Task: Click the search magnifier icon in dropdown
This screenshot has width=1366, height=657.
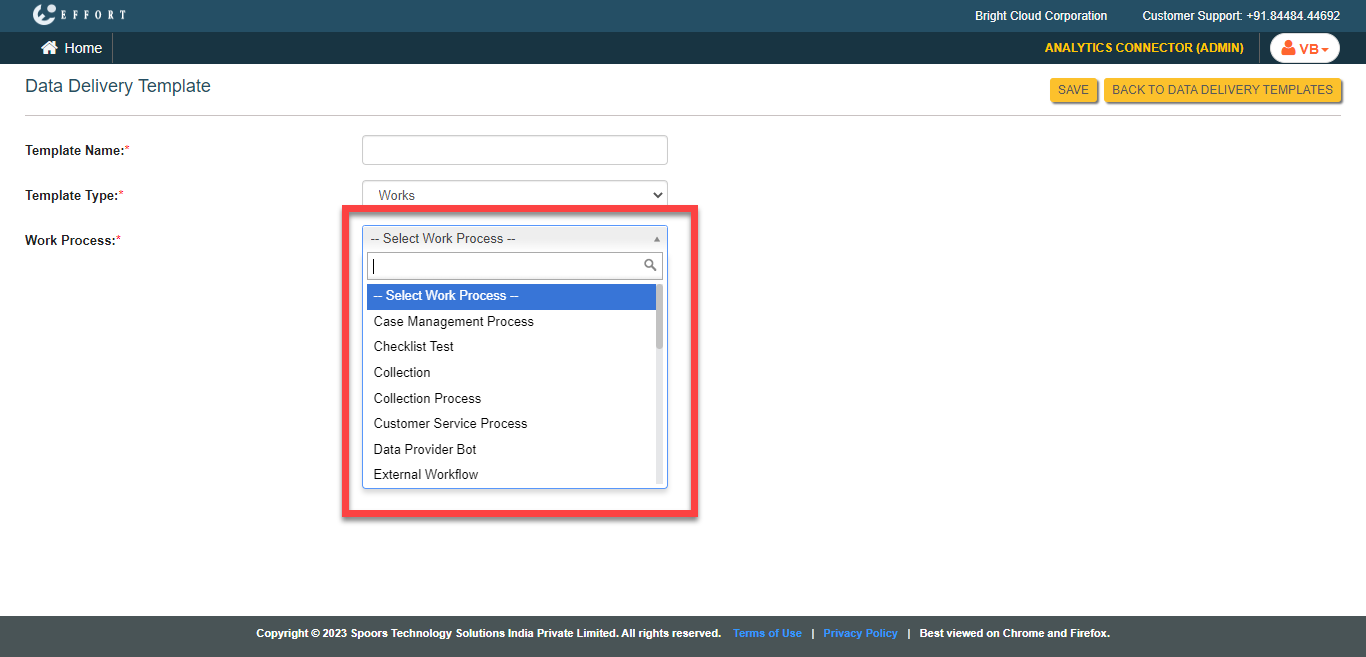Action: coord(650,265)
